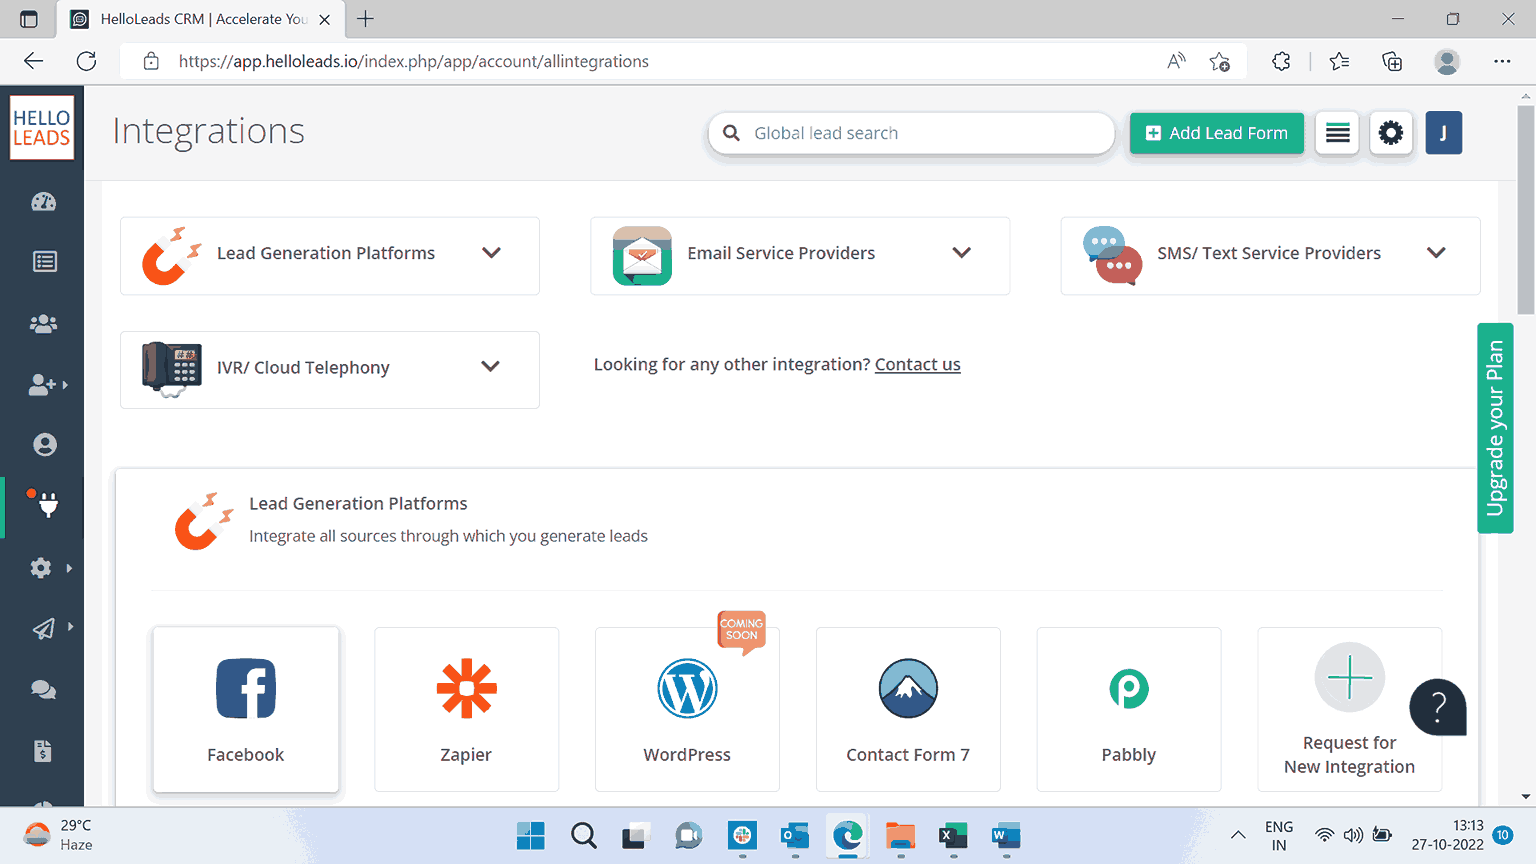
Task: Expand SMS/ Text Service Providers dropdown
Action: (x=1436, y=253)
